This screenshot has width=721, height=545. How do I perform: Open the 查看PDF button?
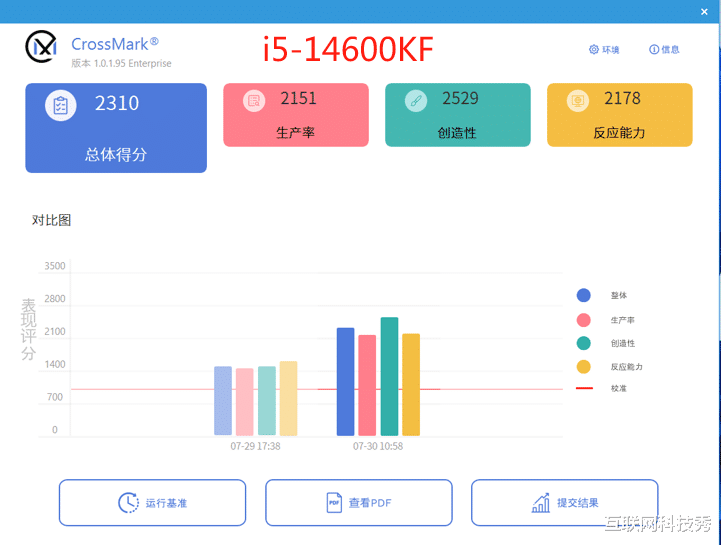(x=359, y=503)
